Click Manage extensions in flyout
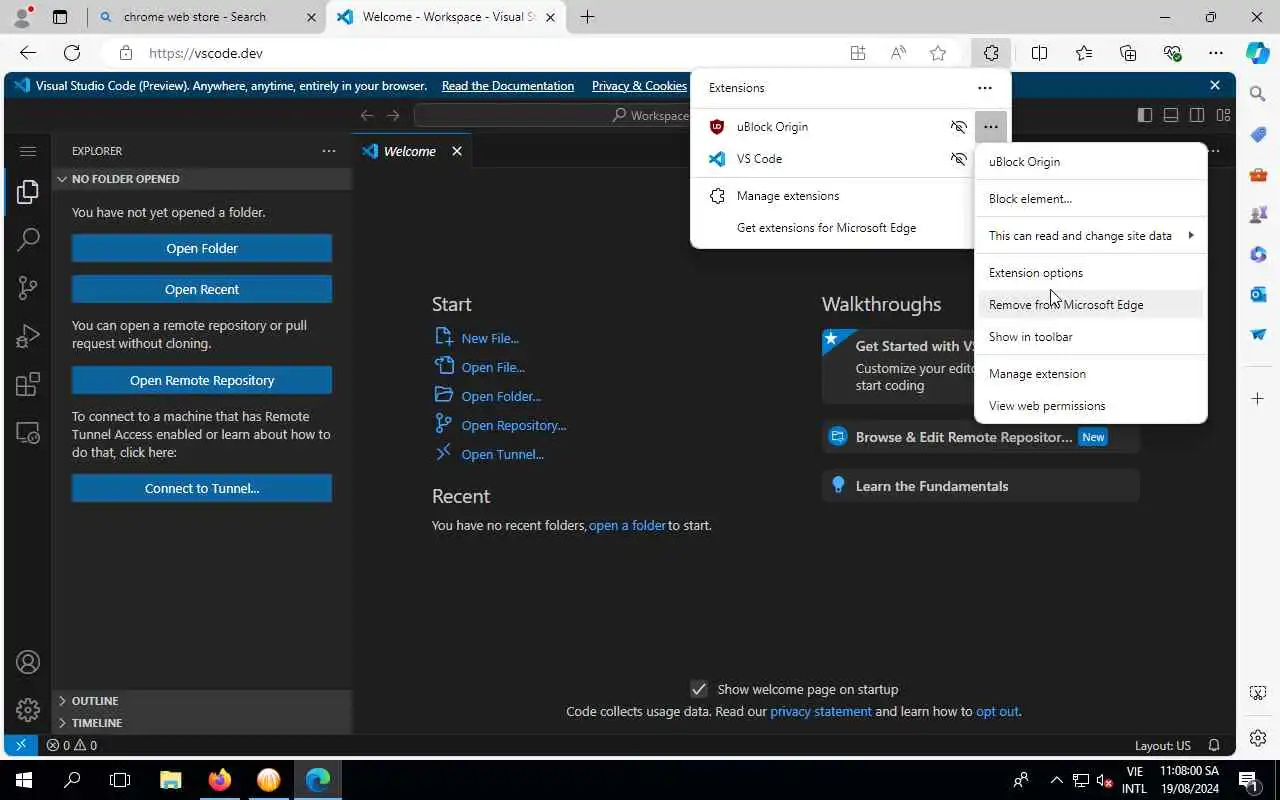Viewport: 1280px width, 800px height. (830, 196)
